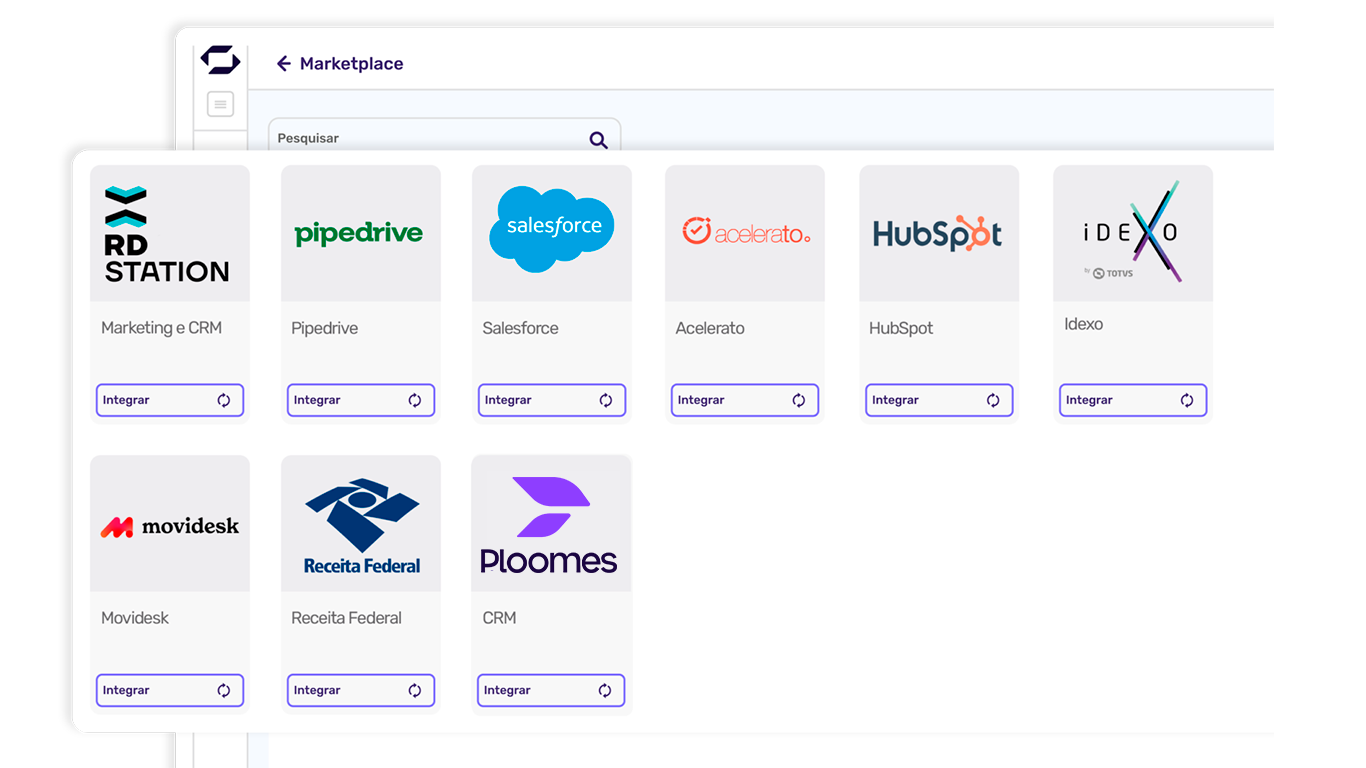Click the 'Acelerato' card label
This screenshot has width=1366, height=768.
[x=710, y=328]
